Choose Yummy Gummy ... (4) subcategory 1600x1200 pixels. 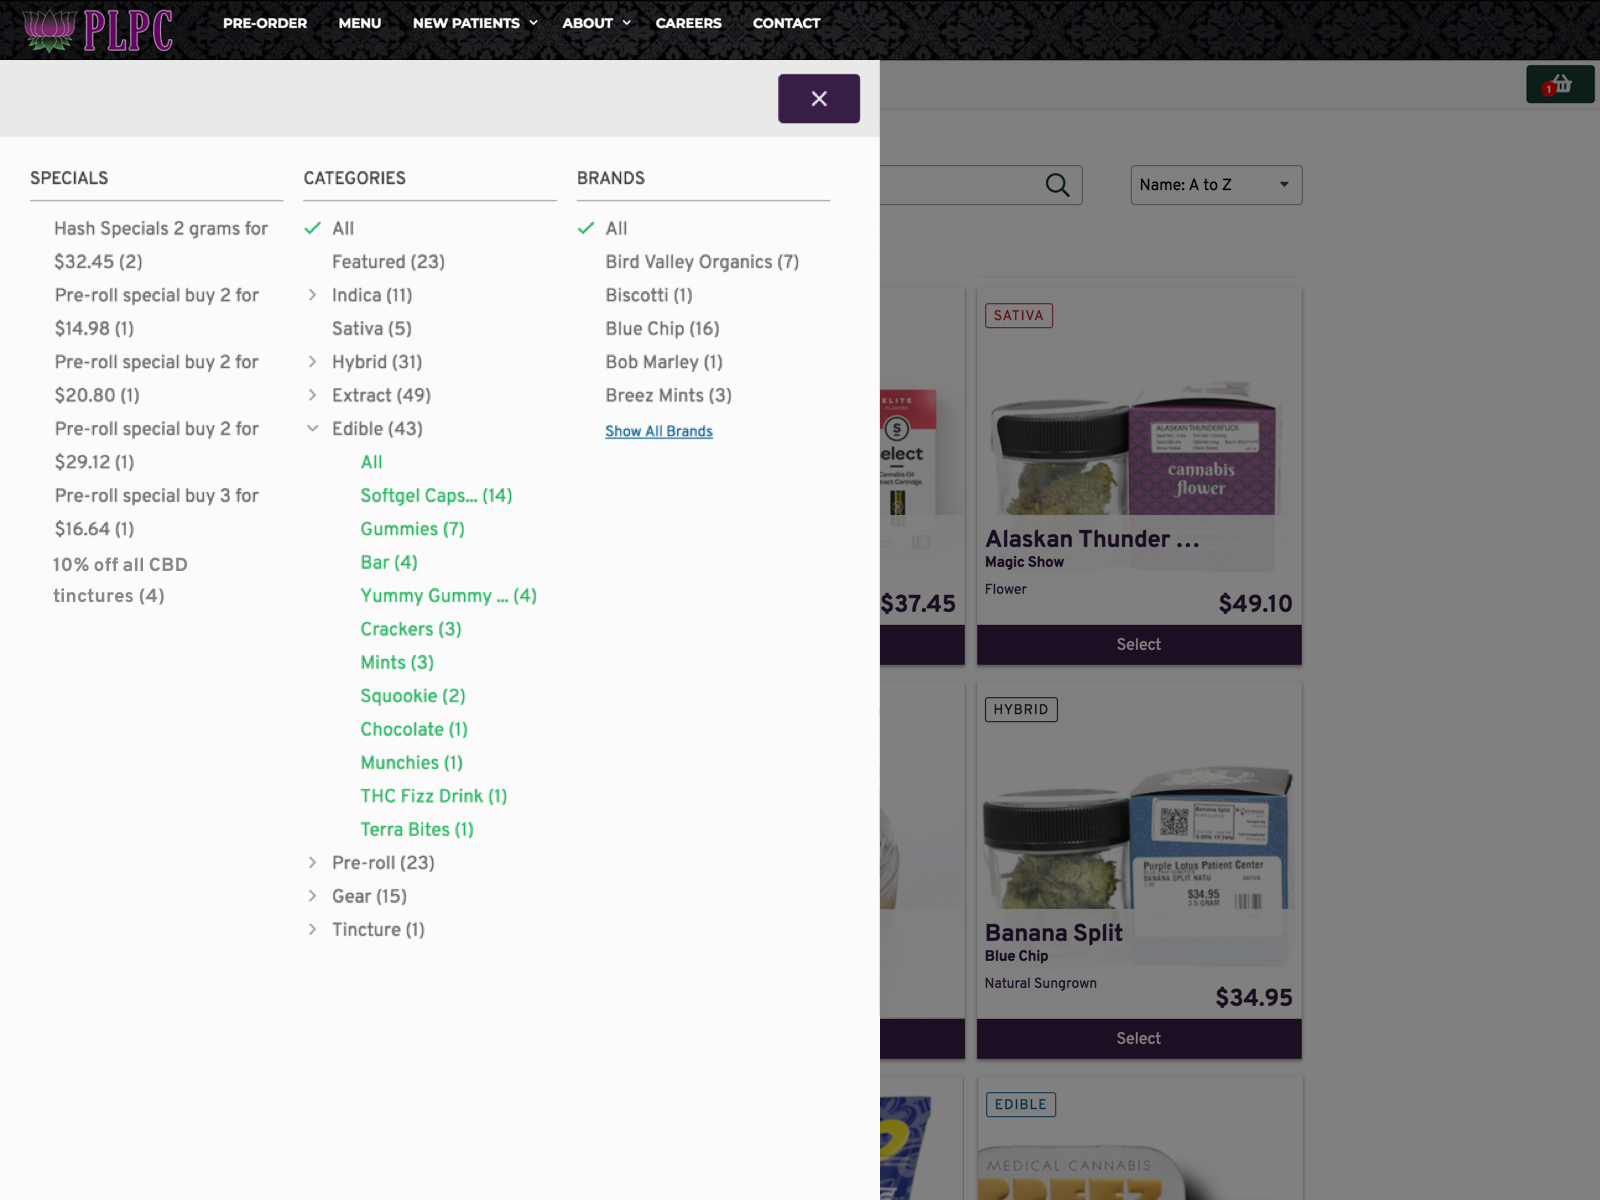point(448,596)
